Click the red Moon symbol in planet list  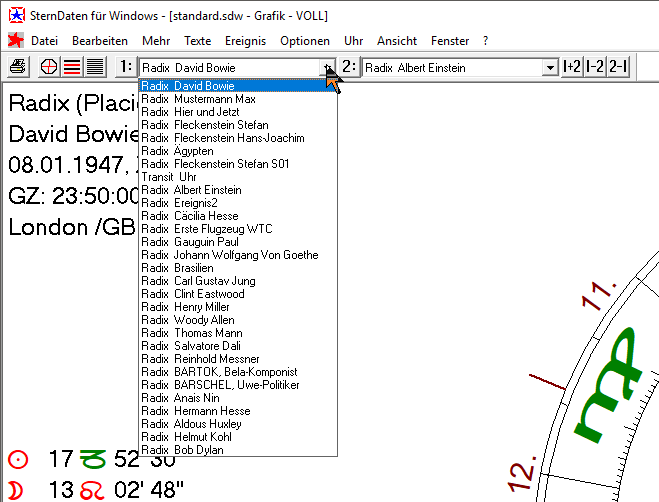point(15,491)
